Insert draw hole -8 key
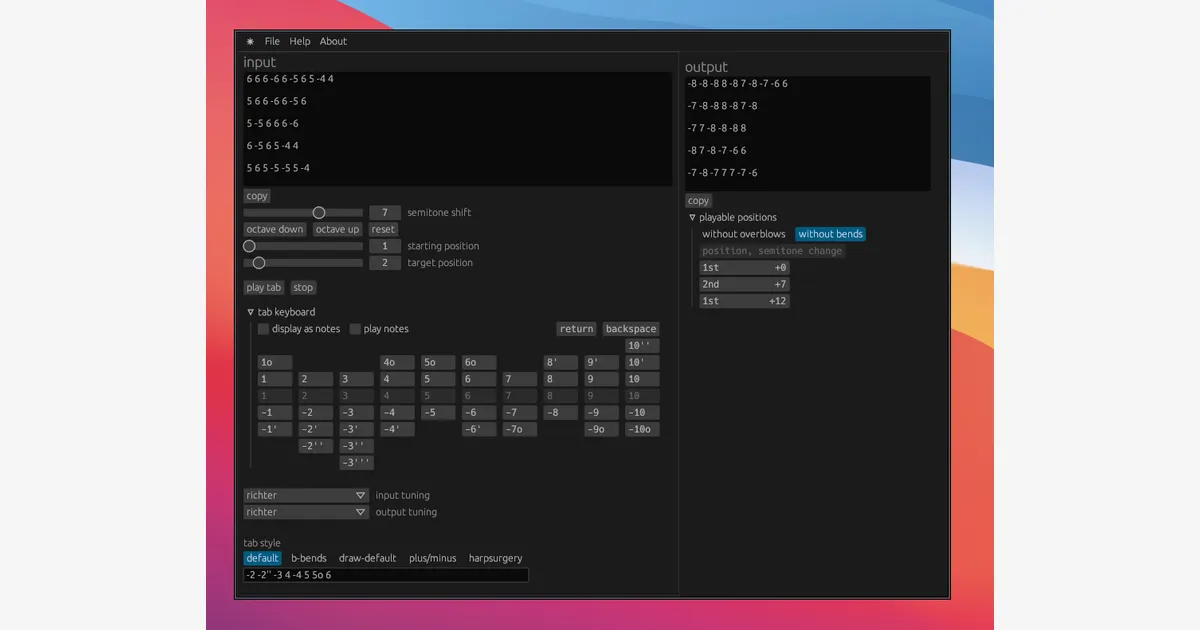 click(x=560, y=413)
